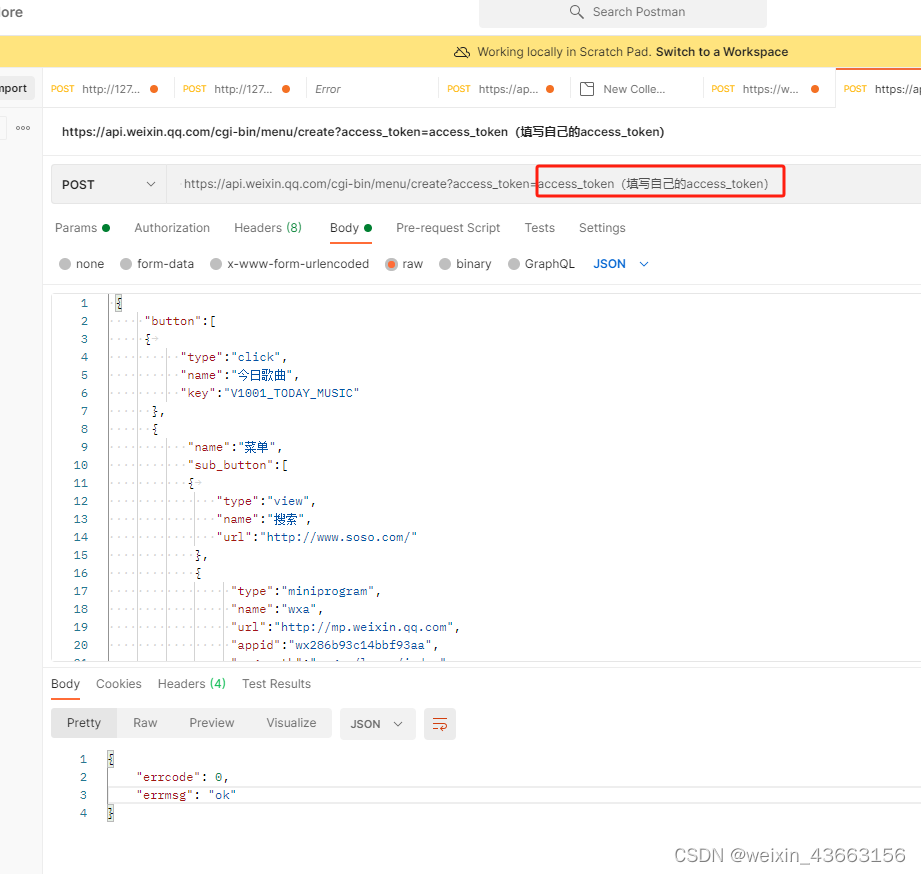Open the response JSON format dropdown
Image resolution: width=921 pixels, height=874 pixels.
click(377, 724)
